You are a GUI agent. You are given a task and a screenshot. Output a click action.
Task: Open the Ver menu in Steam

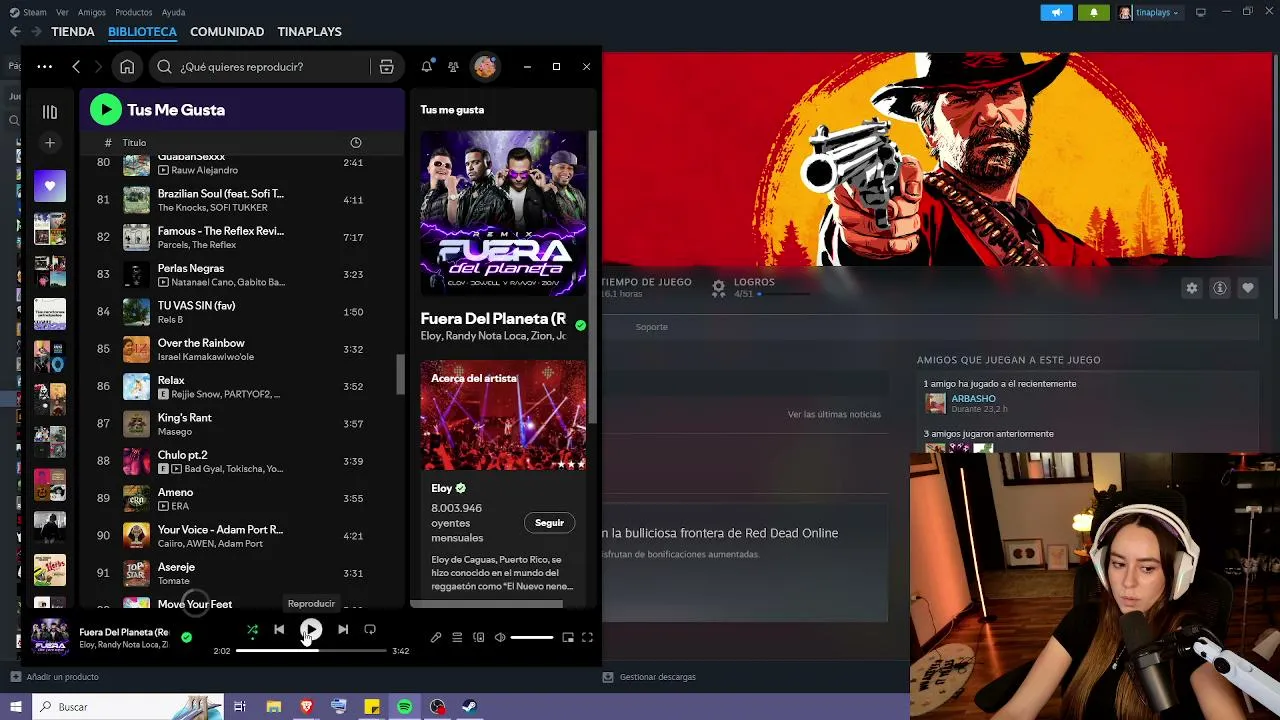[x=63, y=12]
